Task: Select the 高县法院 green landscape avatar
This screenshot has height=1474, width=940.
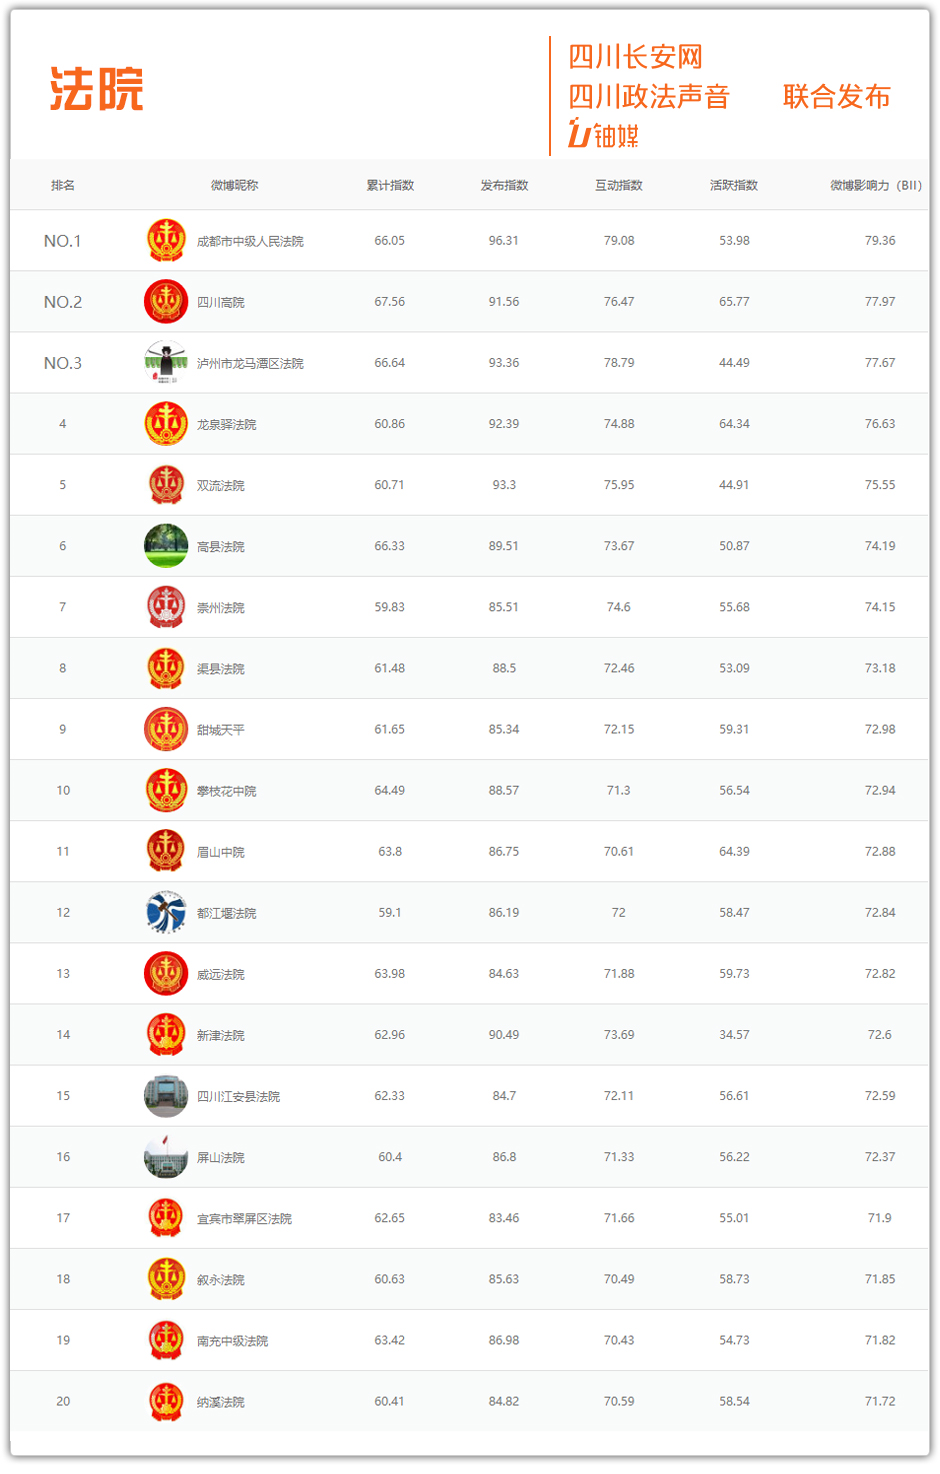Action: (x=166, y=546)
